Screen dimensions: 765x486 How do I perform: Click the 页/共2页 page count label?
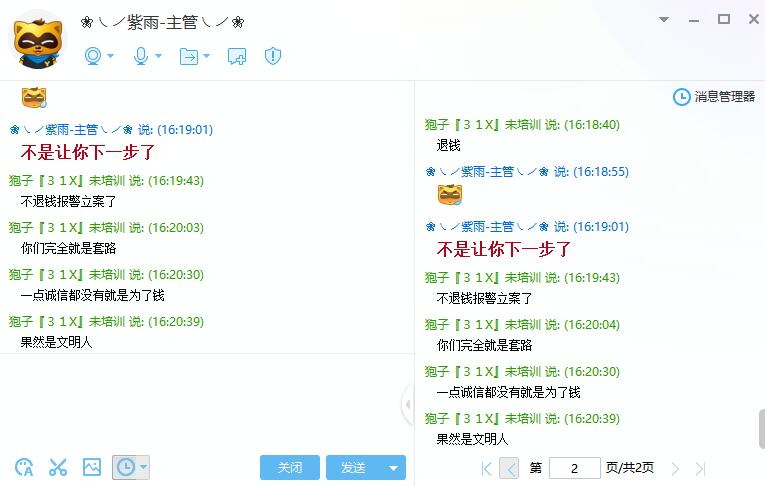click(x=629, y=468)
